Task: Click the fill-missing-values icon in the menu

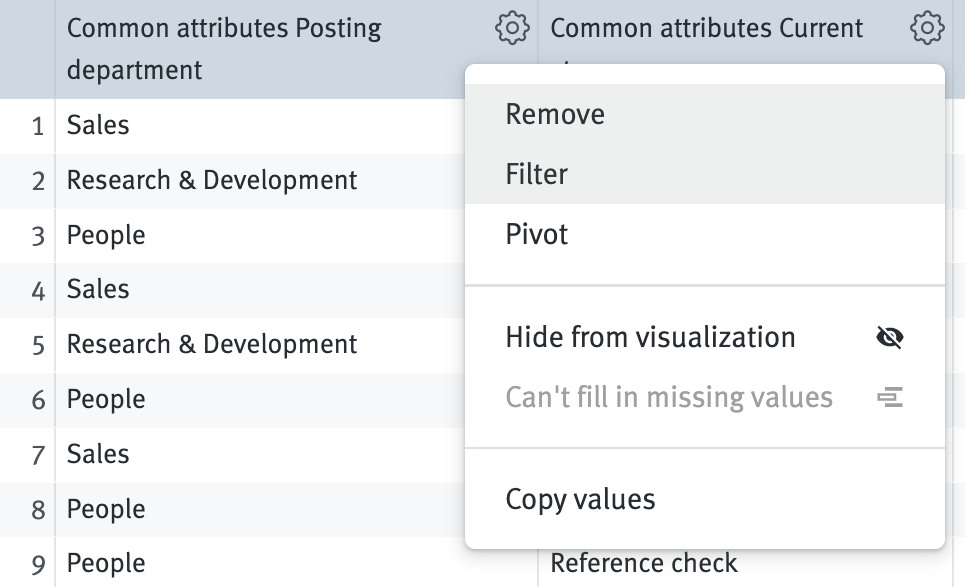Action: (x=889, y=397)
